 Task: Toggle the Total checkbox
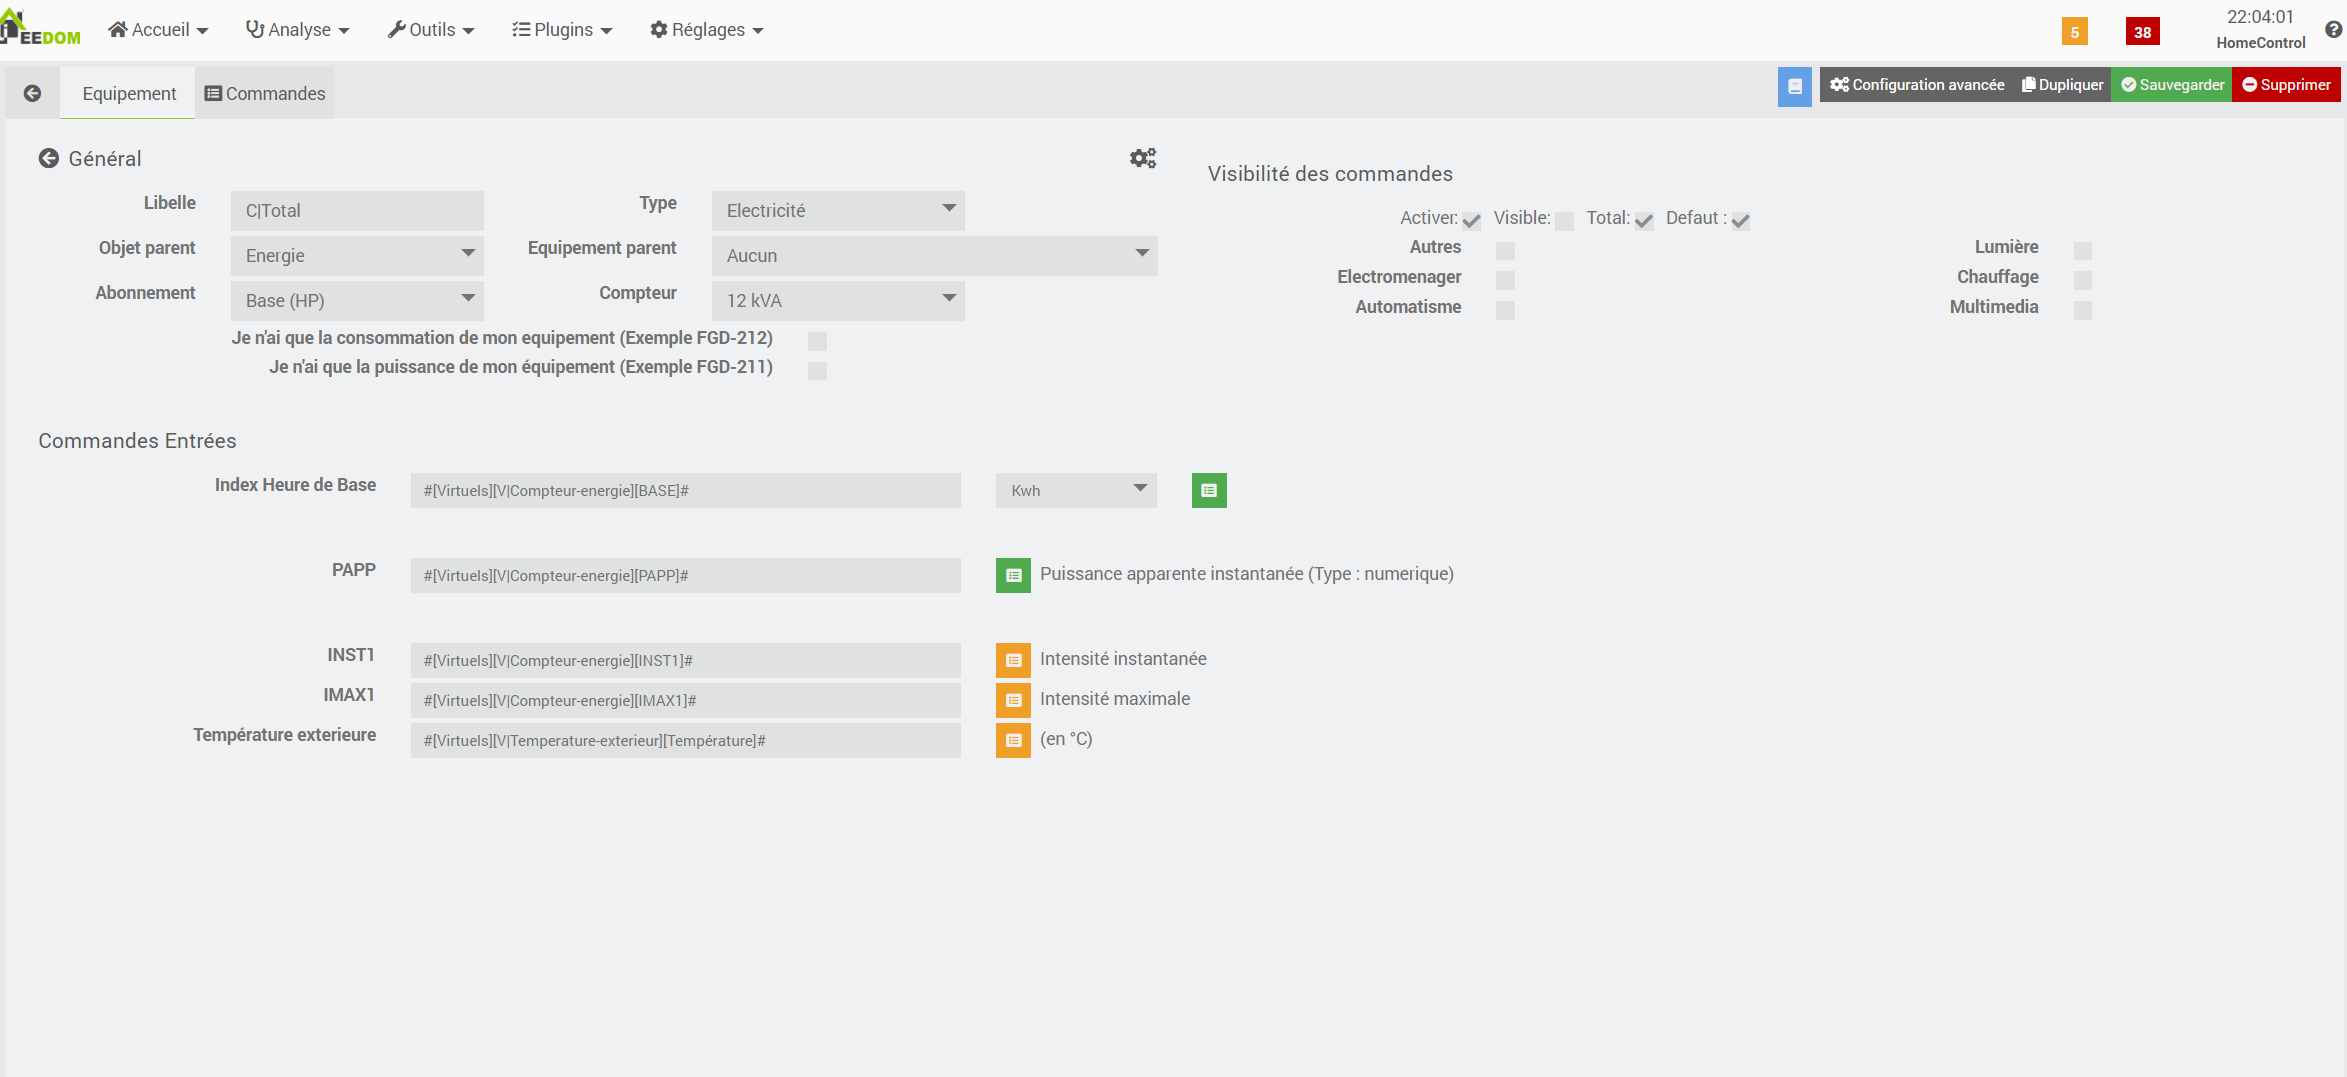tap(1644, 221)
